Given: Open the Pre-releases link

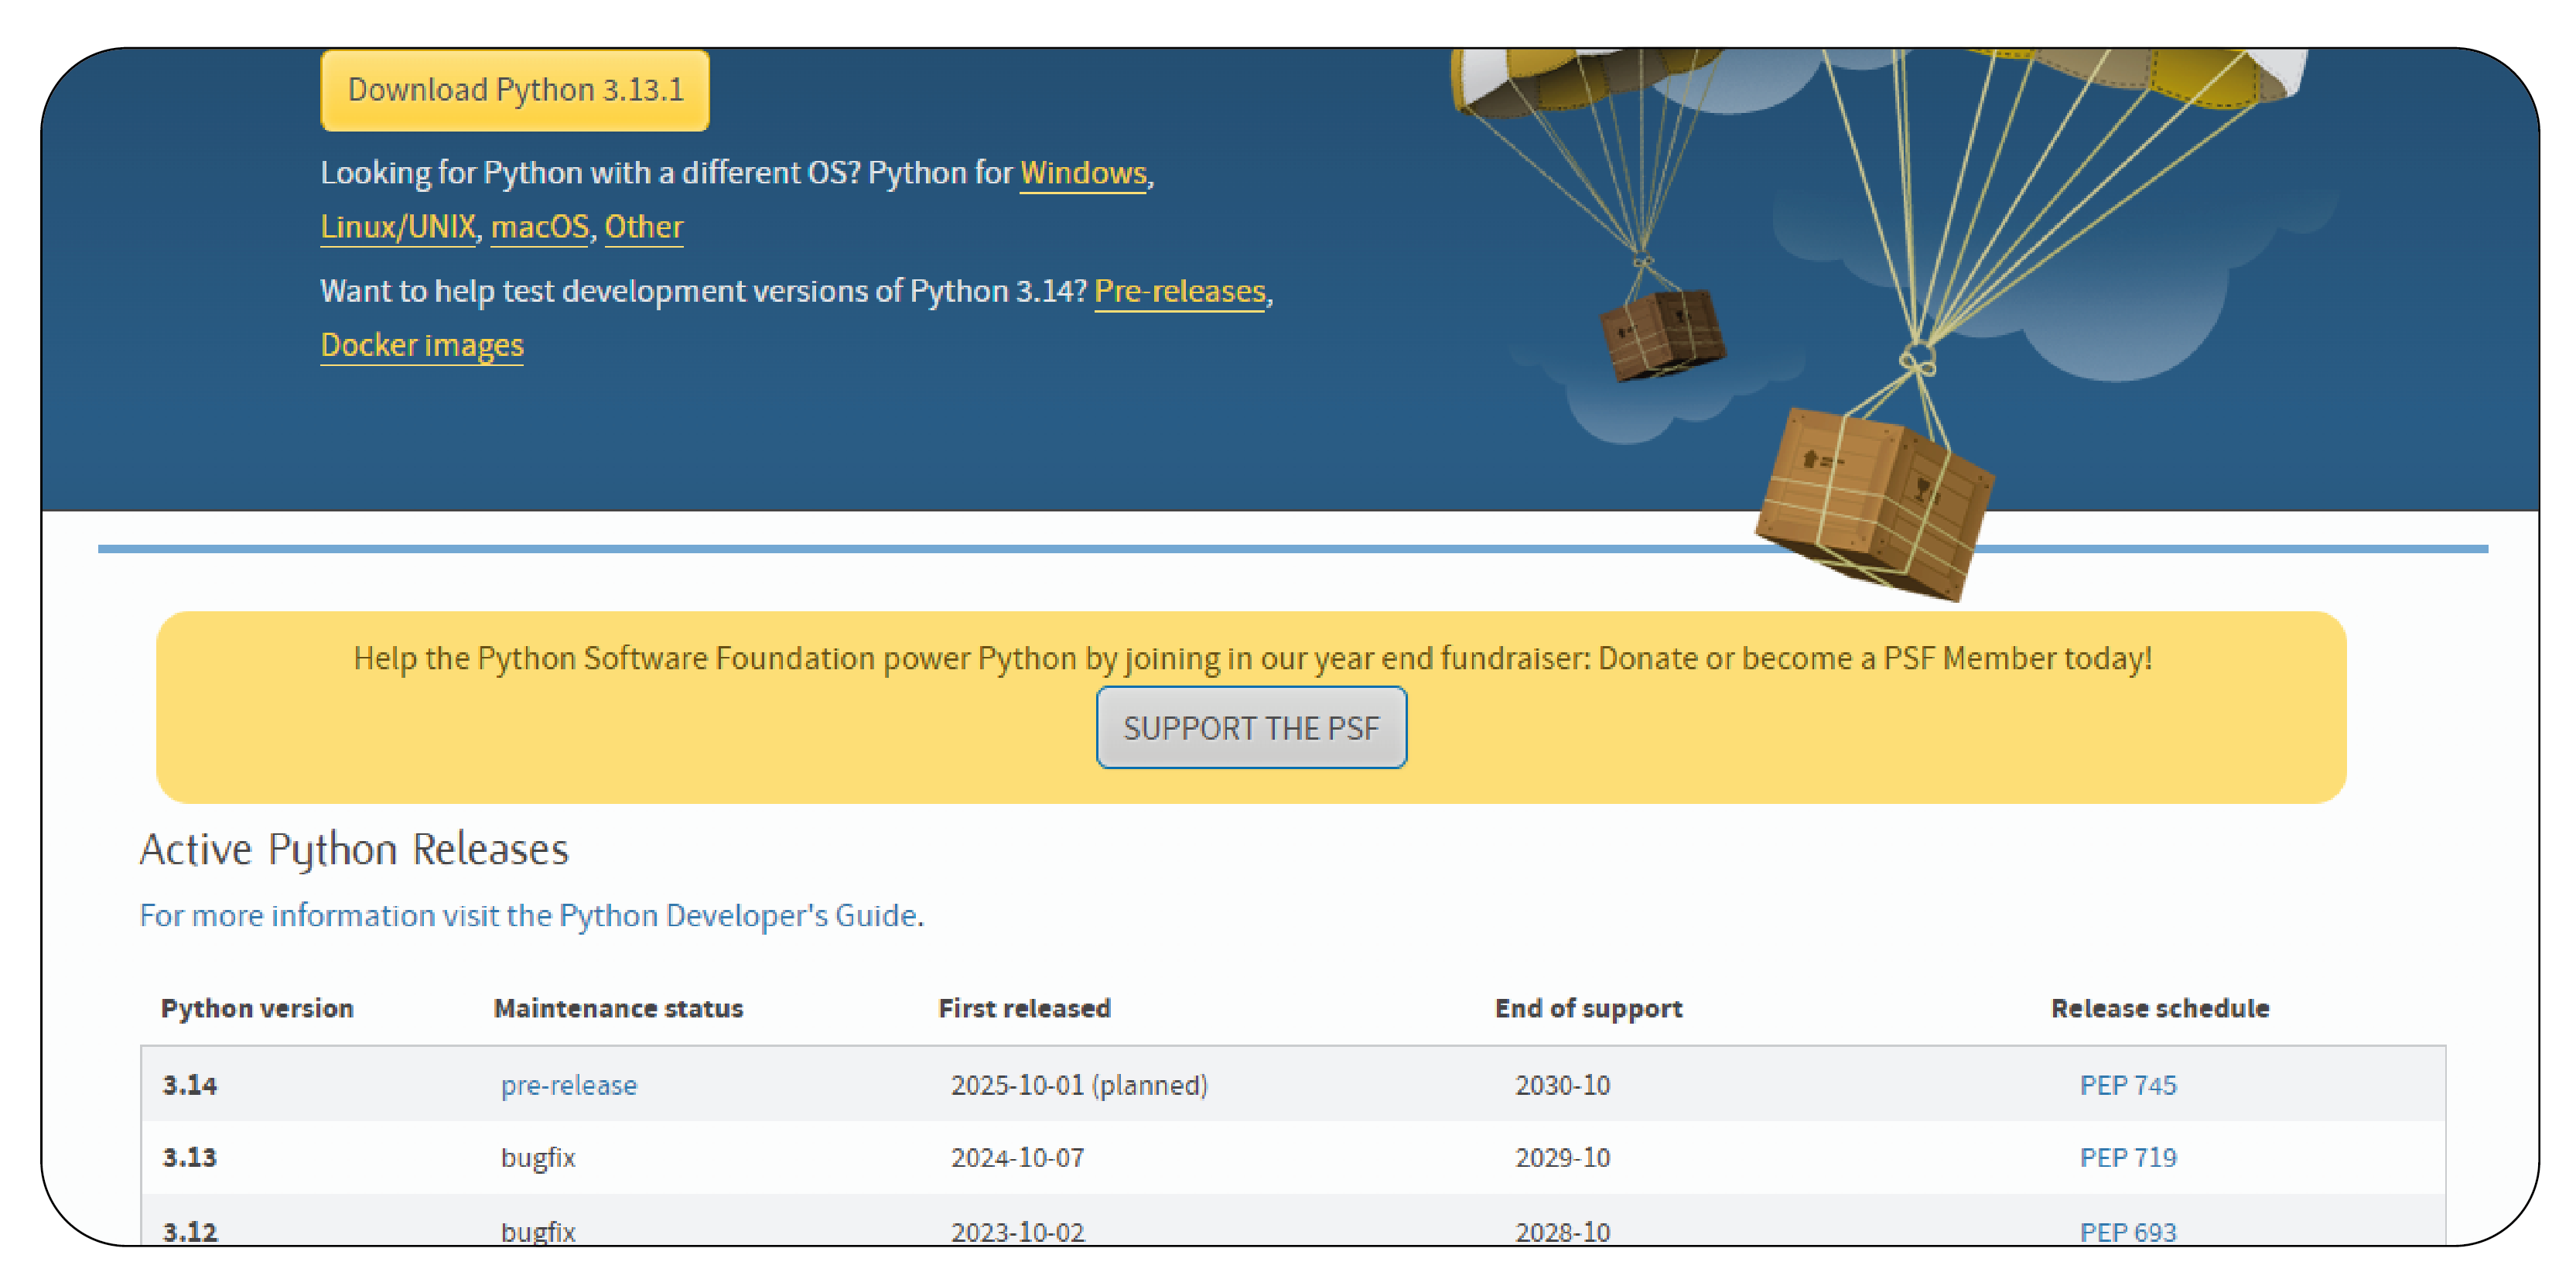Looking at the screenshot, I should tap(1180, 291).
